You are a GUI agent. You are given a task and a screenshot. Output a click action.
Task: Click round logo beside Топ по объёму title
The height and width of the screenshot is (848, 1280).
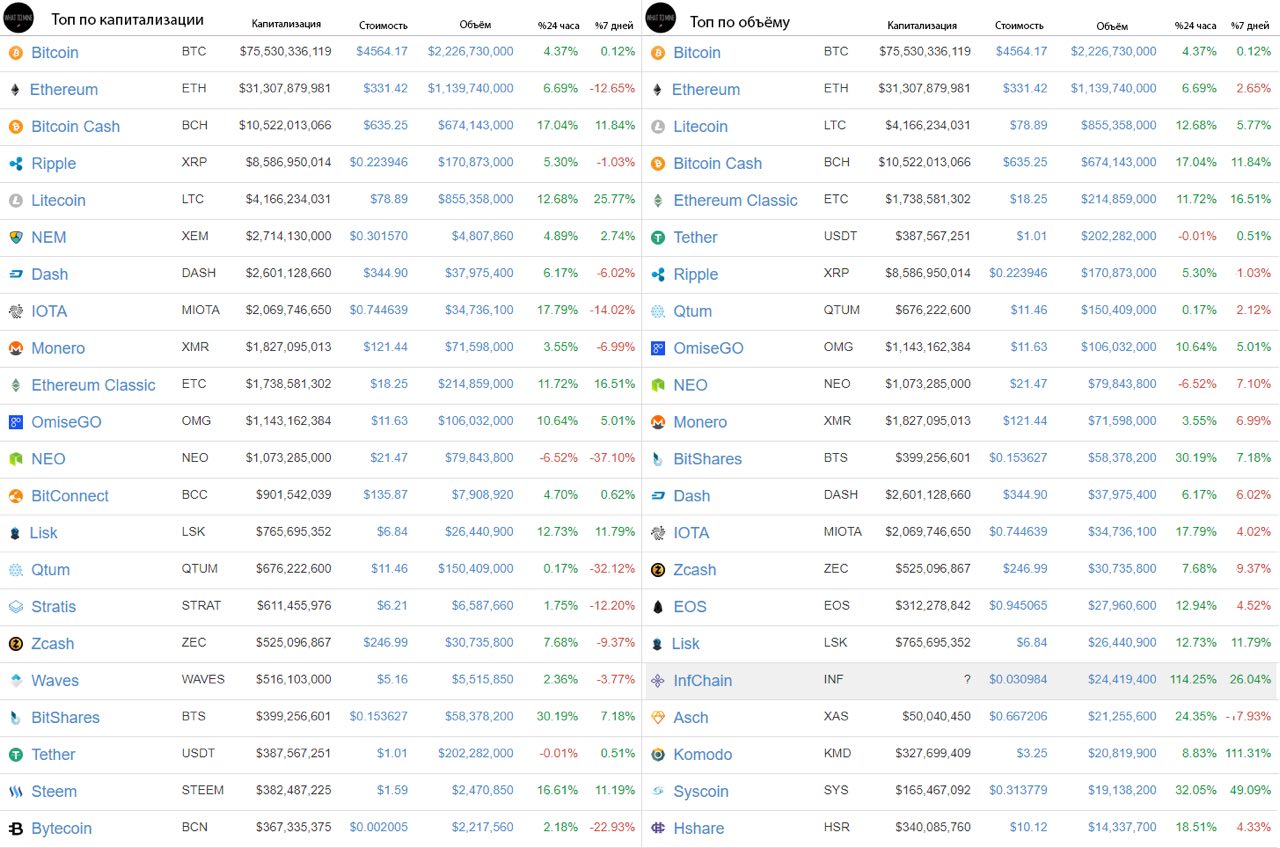[x=661, y=18]
